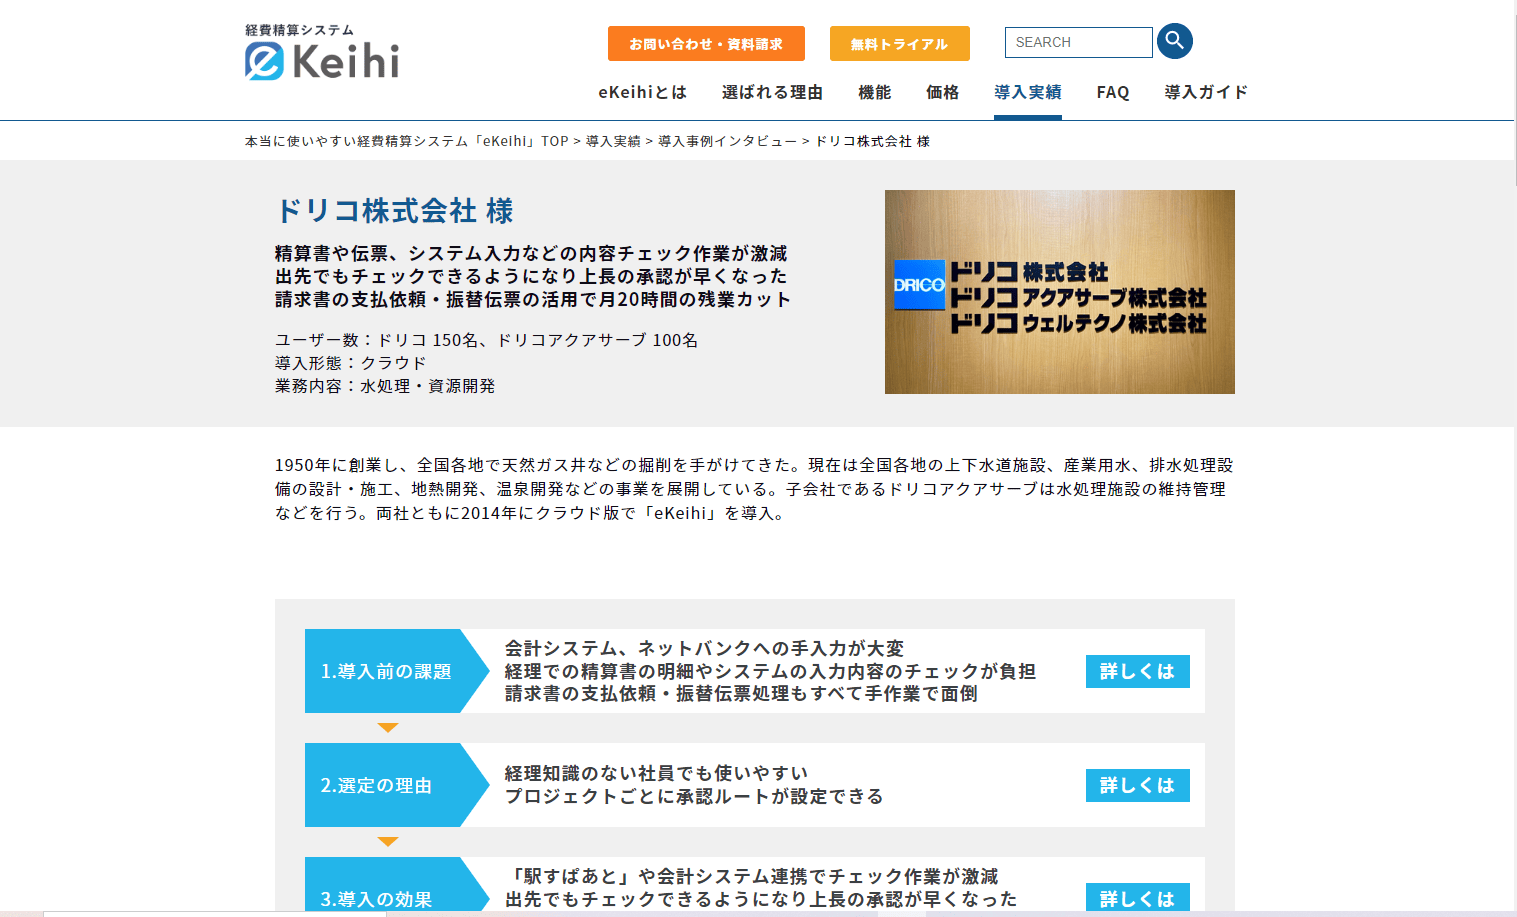Open the 導入ガイド navigation item
This screenshot has width=1517, height=917.
[x=1206, y=92]
